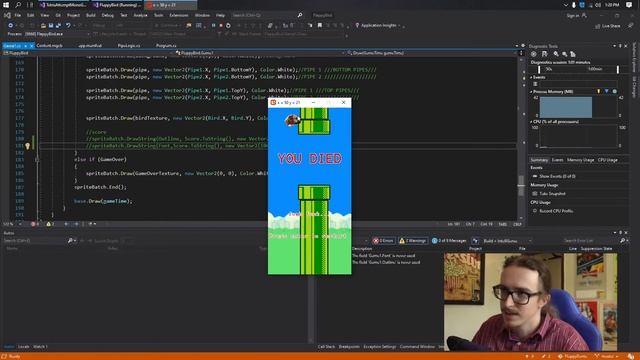Screen dimensions: 640x360
Task: Pause debugging with Break All icon
Action: [213, 25]
